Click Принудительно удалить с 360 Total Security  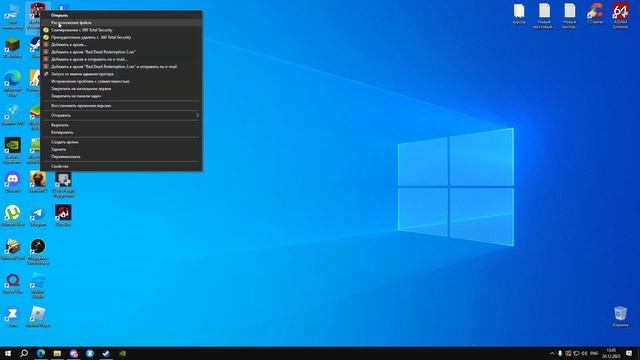point(121,38)
